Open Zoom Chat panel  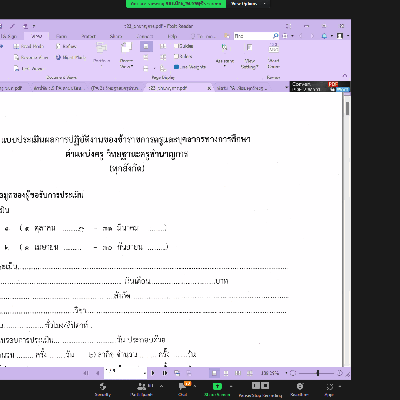(x=183, y=389)
